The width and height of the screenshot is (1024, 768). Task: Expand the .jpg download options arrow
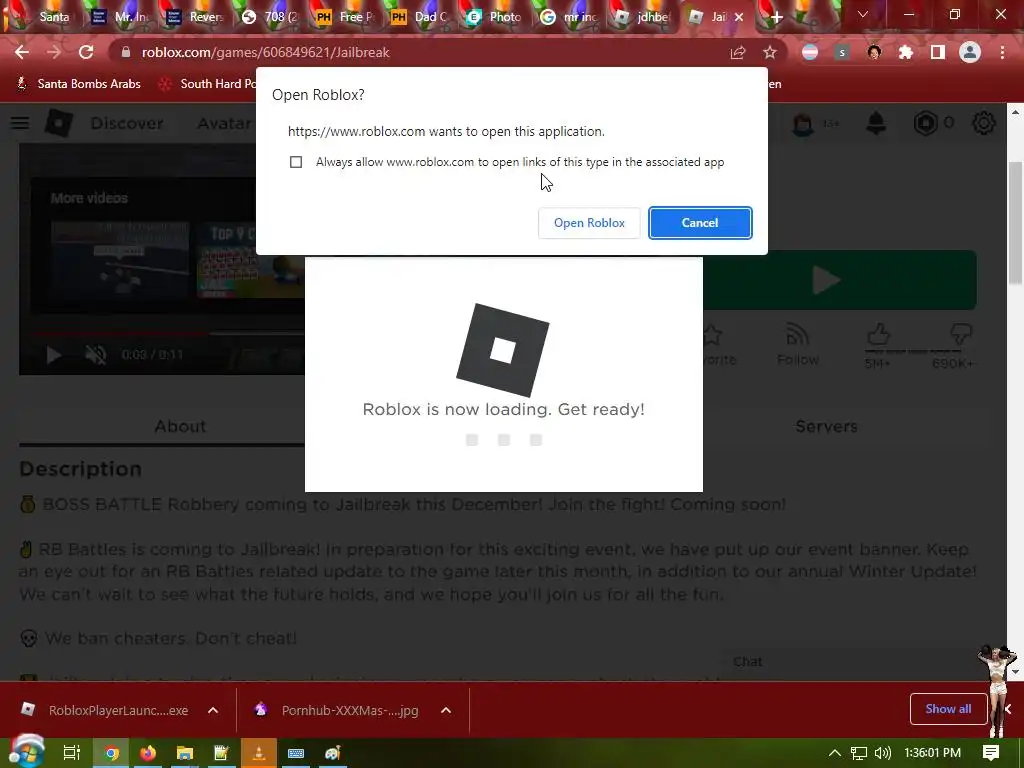pyautogui.click(x=446, y=710)
